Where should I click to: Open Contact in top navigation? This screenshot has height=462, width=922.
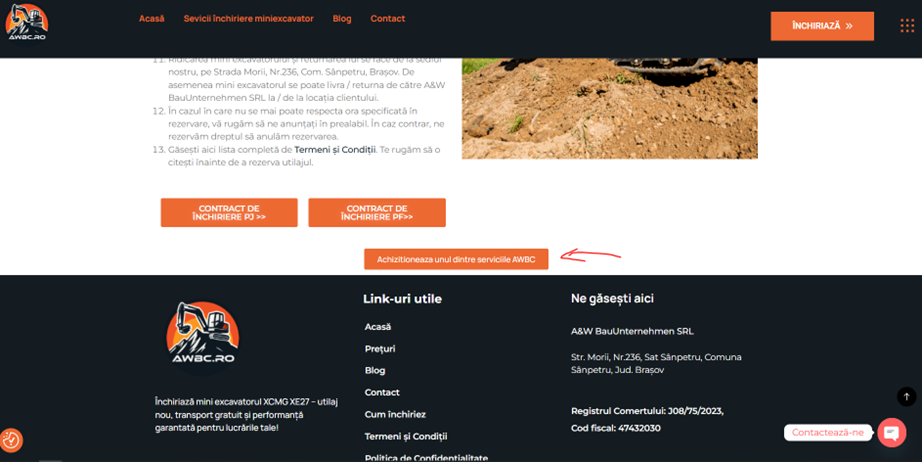pos(387,19)
